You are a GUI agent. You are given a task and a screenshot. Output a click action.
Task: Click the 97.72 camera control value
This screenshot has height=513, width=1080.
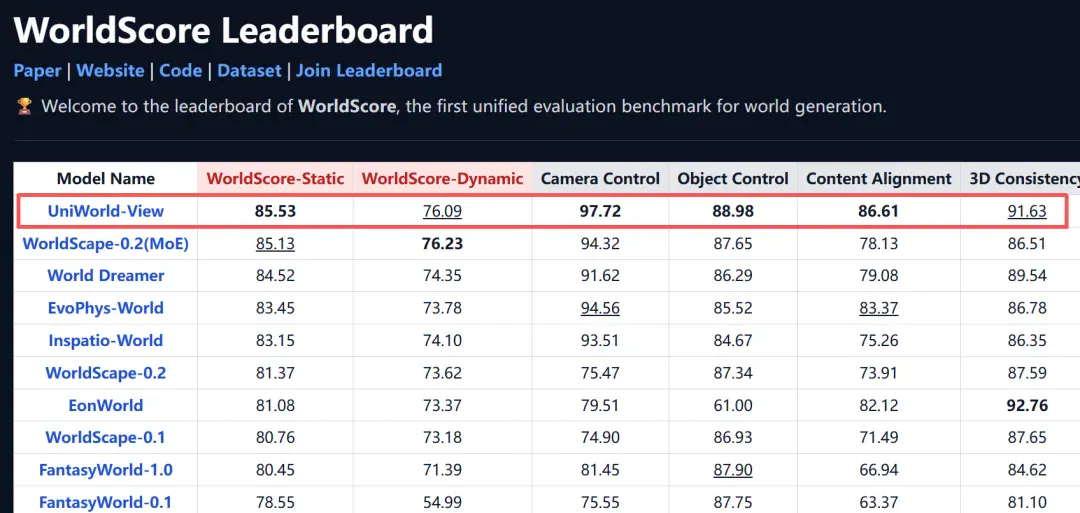[x=600, y=211]
